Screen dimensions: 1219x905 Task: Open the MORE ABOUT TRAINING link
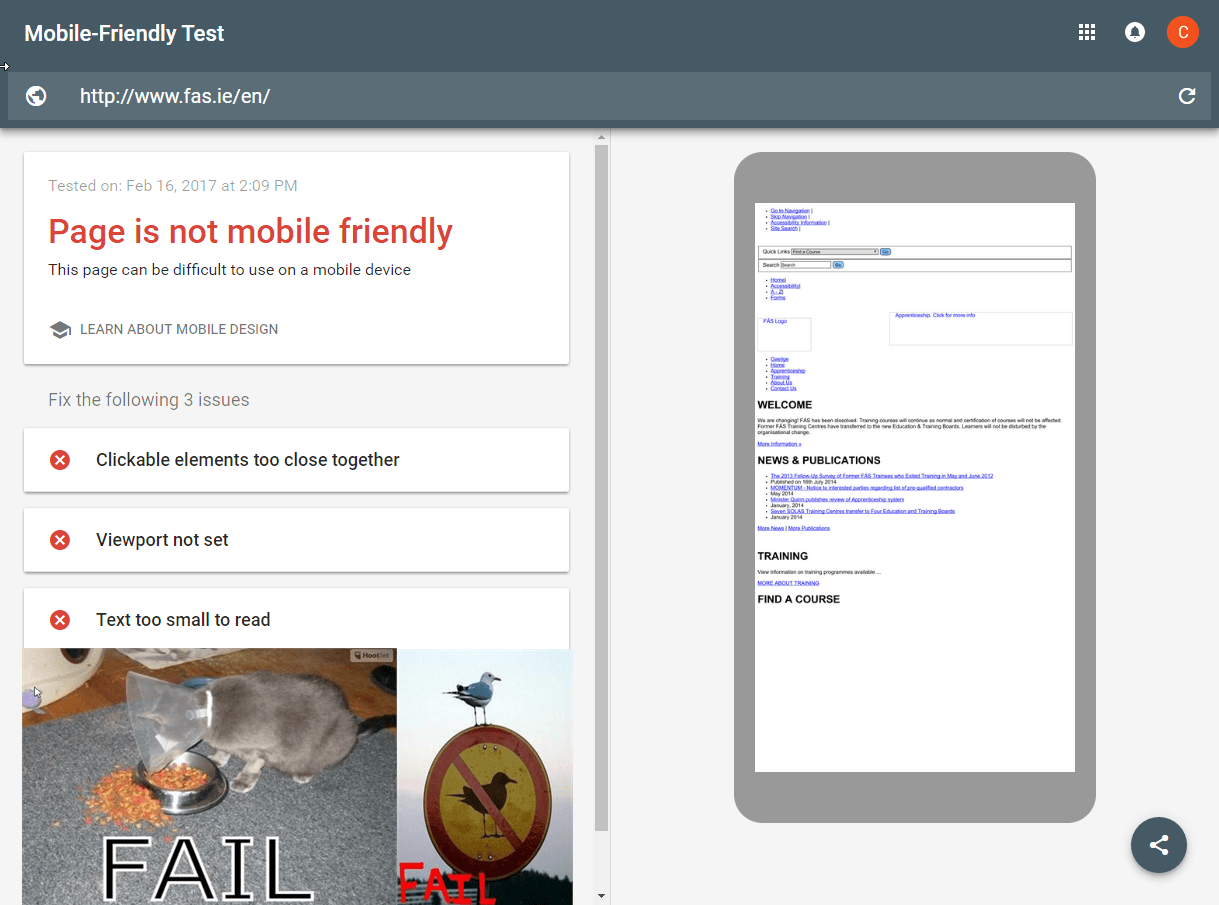[789, 582]
